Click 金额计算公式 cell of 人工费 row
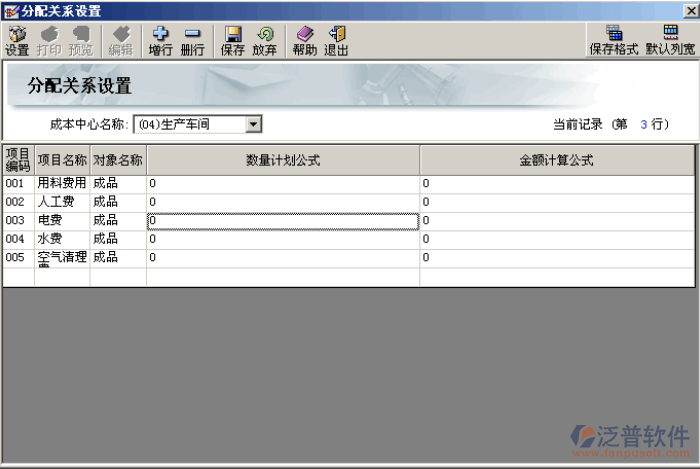This screenshot has width=700, height=469. [557, 203]
